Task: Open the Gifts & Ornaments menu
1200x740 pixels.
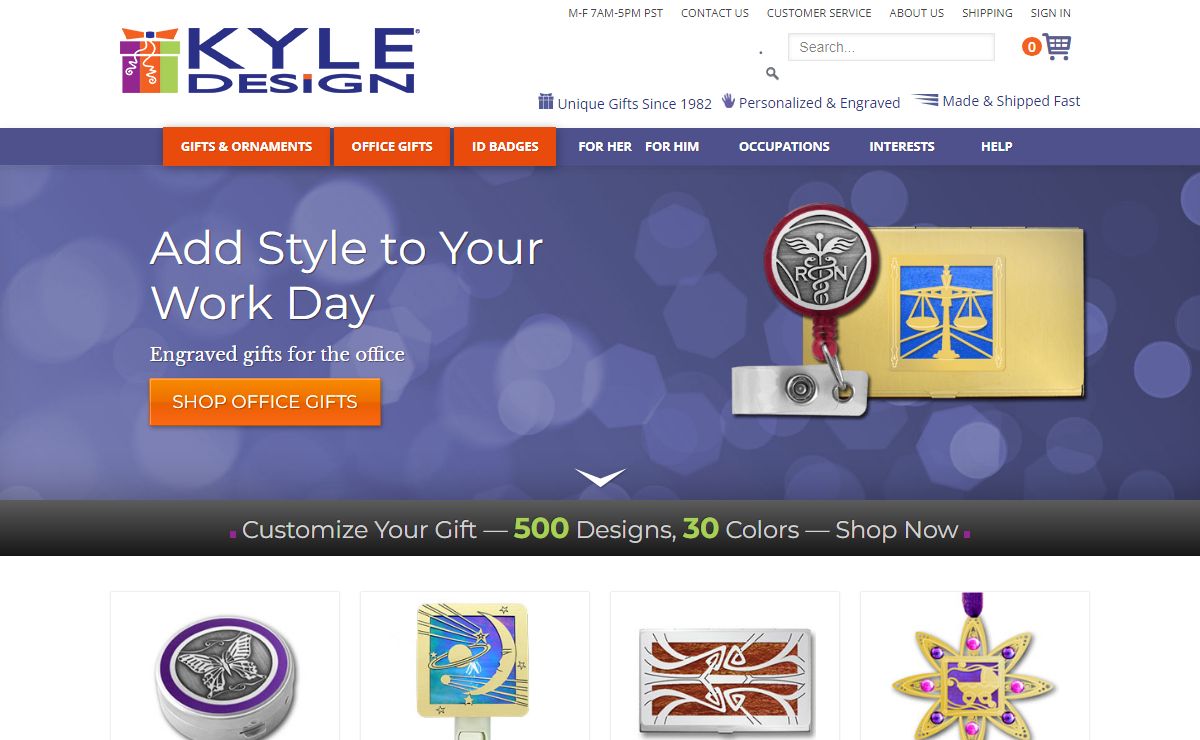Action: (x=246, y=146)
